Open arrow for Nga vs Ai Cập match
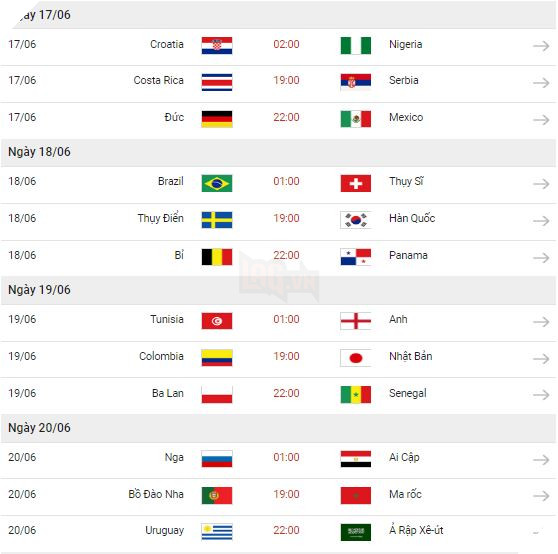Image resolution: width=558 pixels, height=554 pixels. 541,459
